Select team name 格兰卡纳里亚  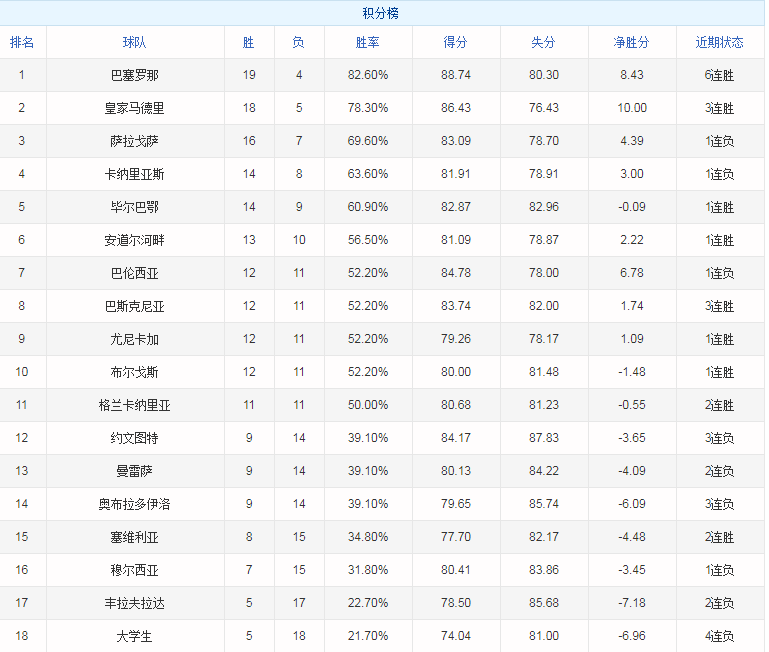[x=134, y=405]
